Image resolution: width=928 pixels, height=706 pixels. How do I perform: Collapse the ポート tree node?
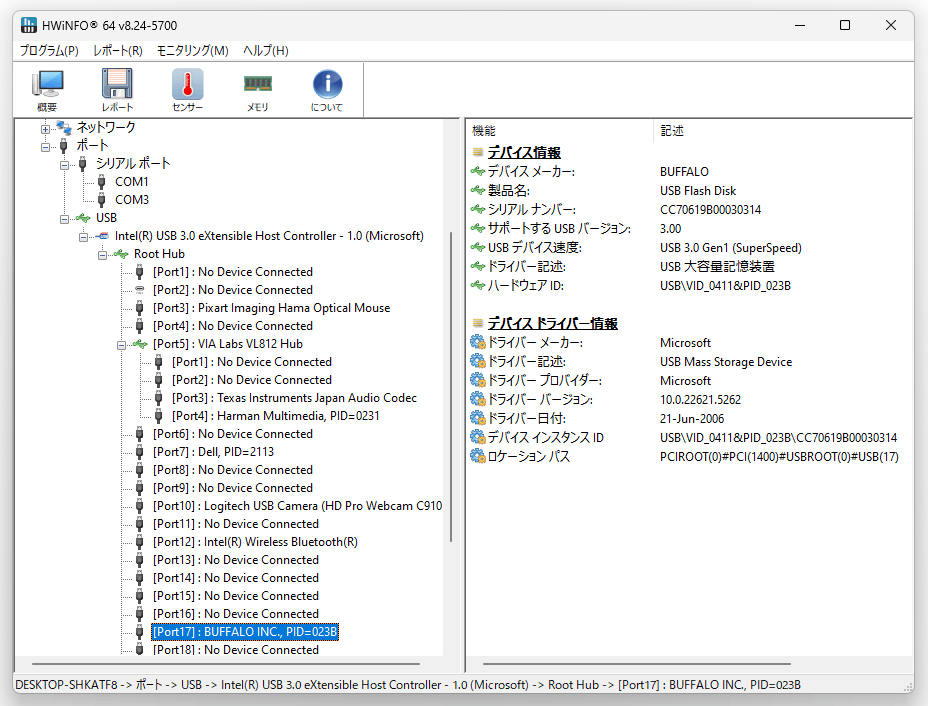(46, 146)
